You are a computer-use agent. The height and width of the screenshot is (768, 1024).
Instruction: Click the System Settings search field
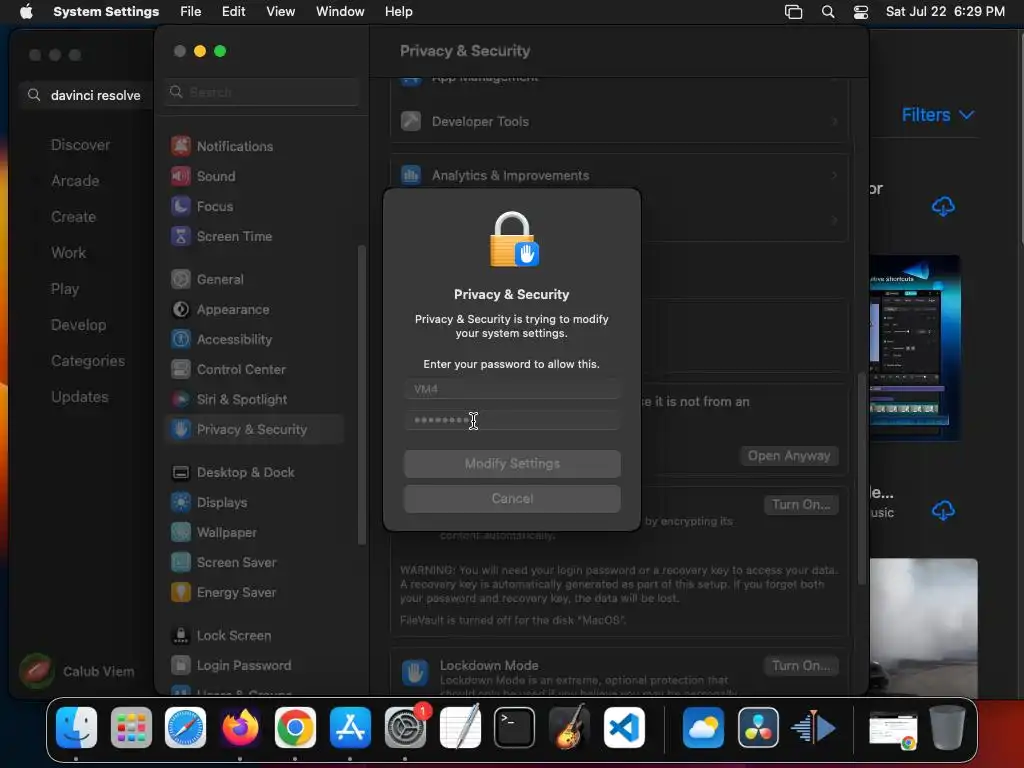[x=261, y=92]
